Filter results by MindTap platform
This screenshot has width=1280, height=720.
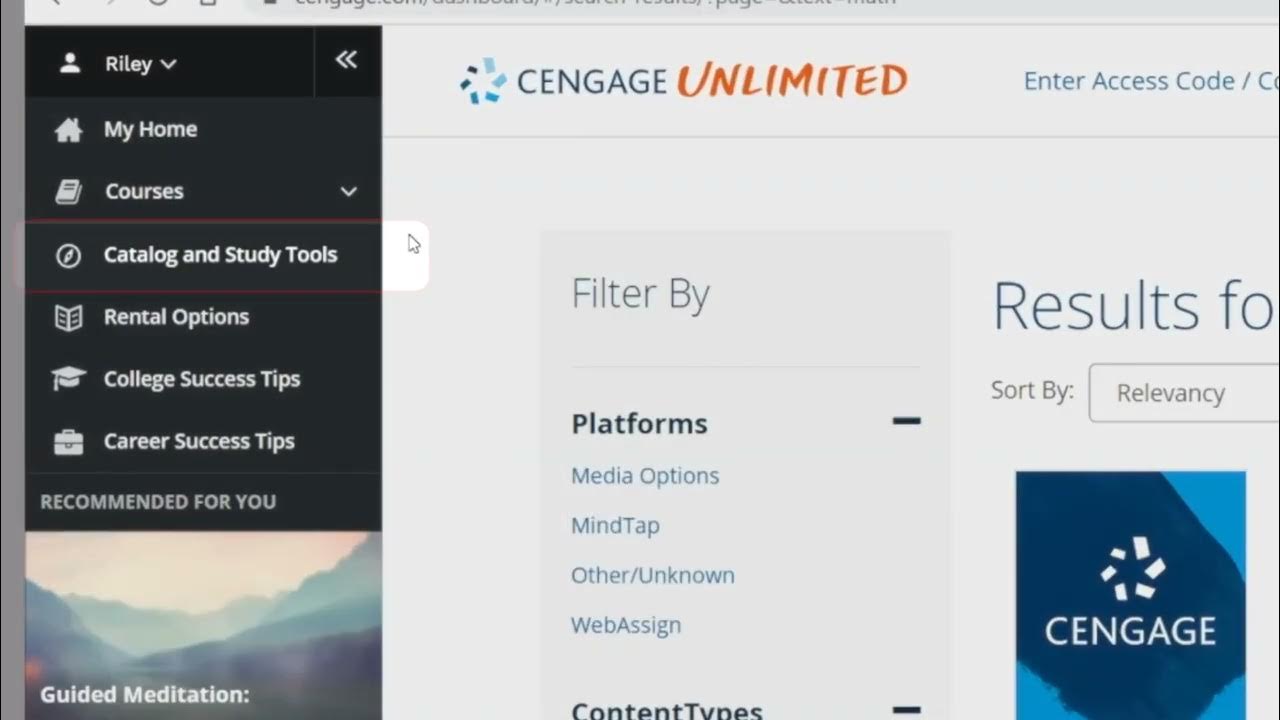click(x=615, y=525)
